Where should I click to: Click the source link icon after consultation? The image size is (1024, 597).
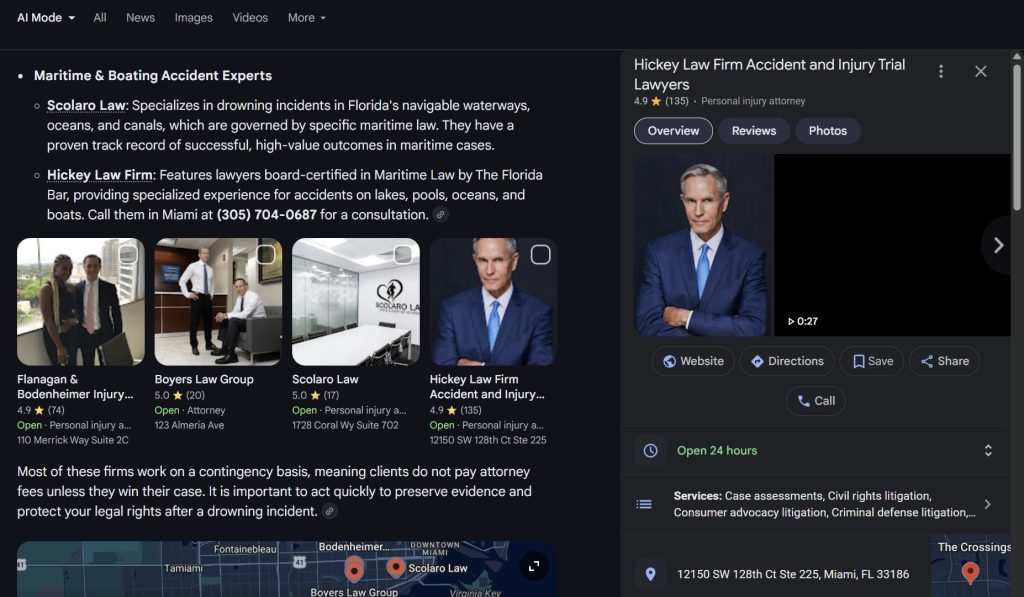[441, 214]
